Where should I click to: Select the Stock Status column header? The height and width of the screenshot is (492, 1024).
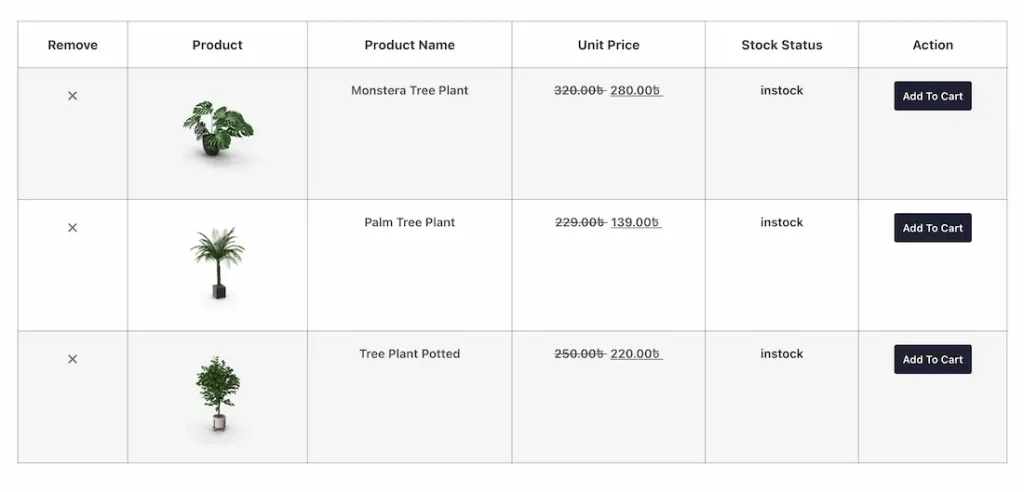pos(782,45)
